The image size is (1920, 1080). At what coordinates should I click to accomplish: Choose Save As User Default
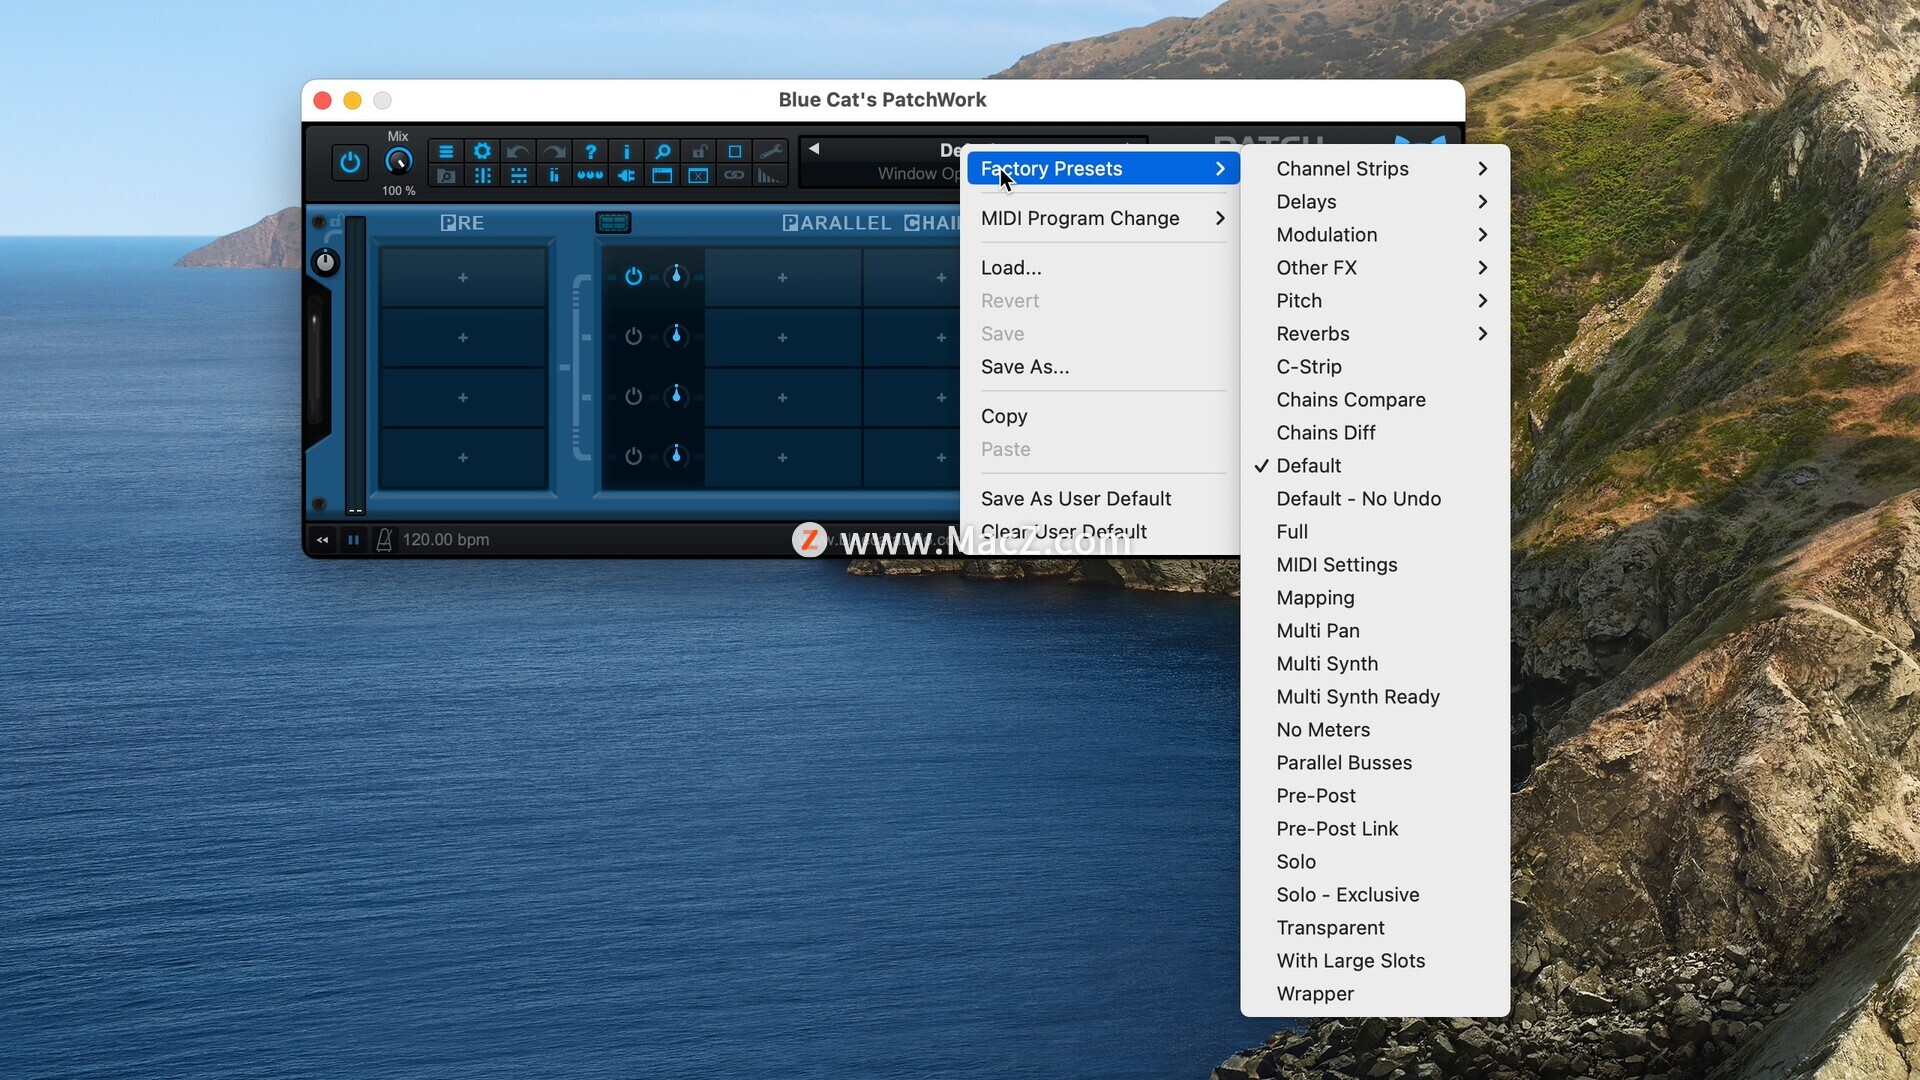pos(1103,499)
